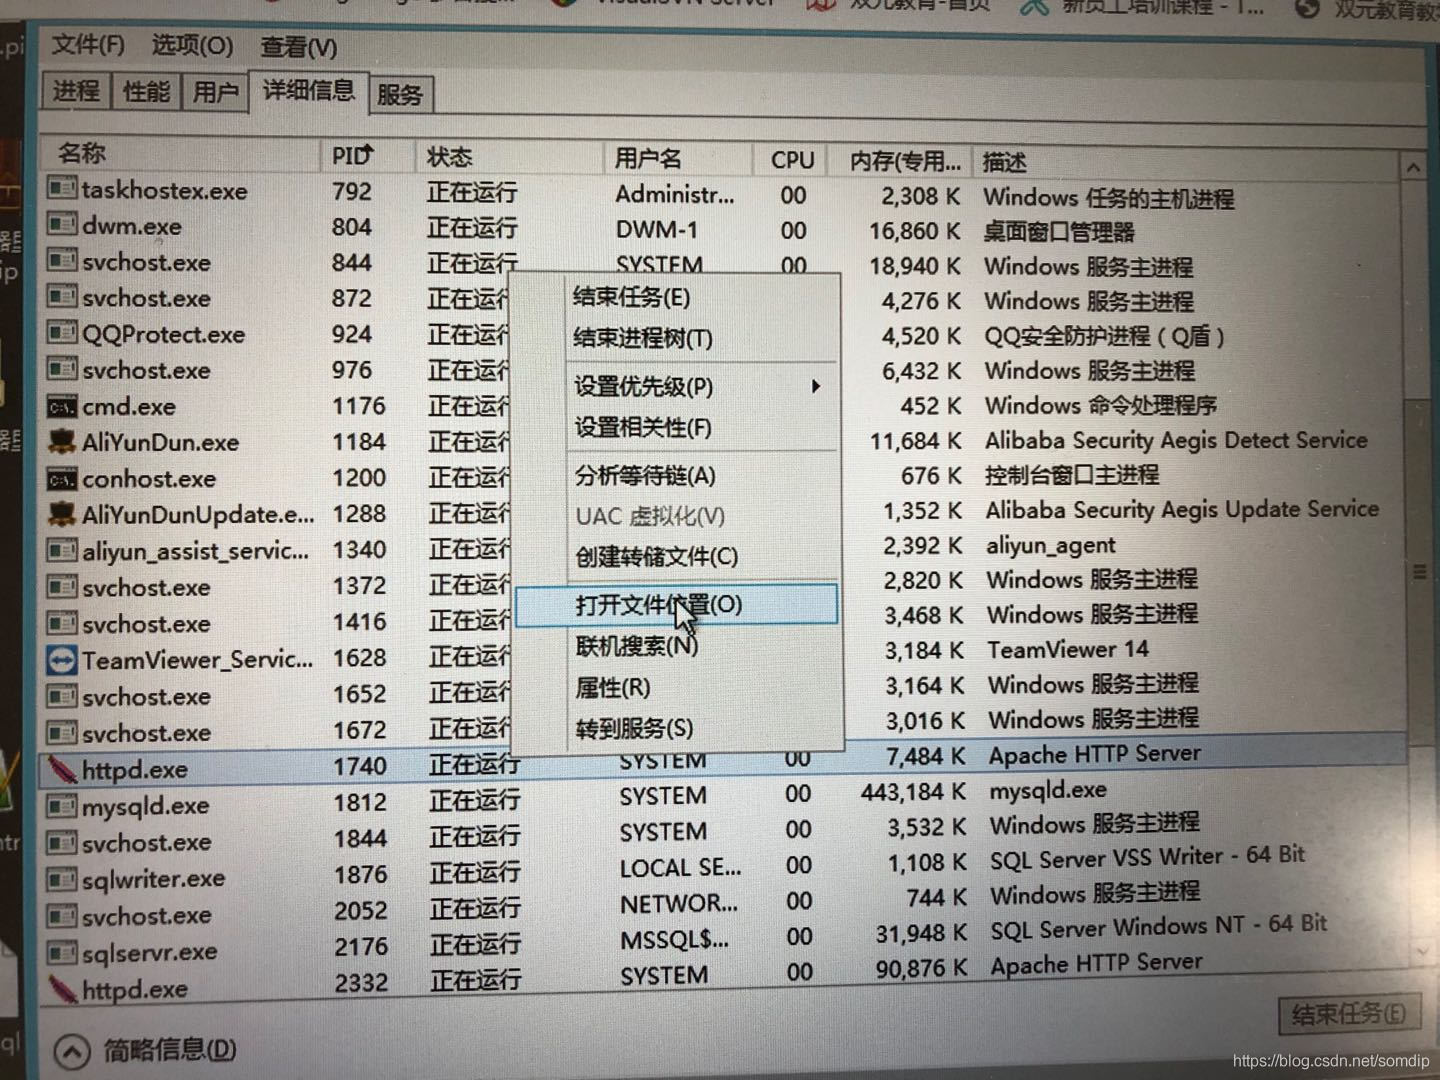Image resolution: width=1440 pixels, height=1080 pixels.
Task: Click the 结束任务(E) button at bottom
Action: (1348, 1015)
